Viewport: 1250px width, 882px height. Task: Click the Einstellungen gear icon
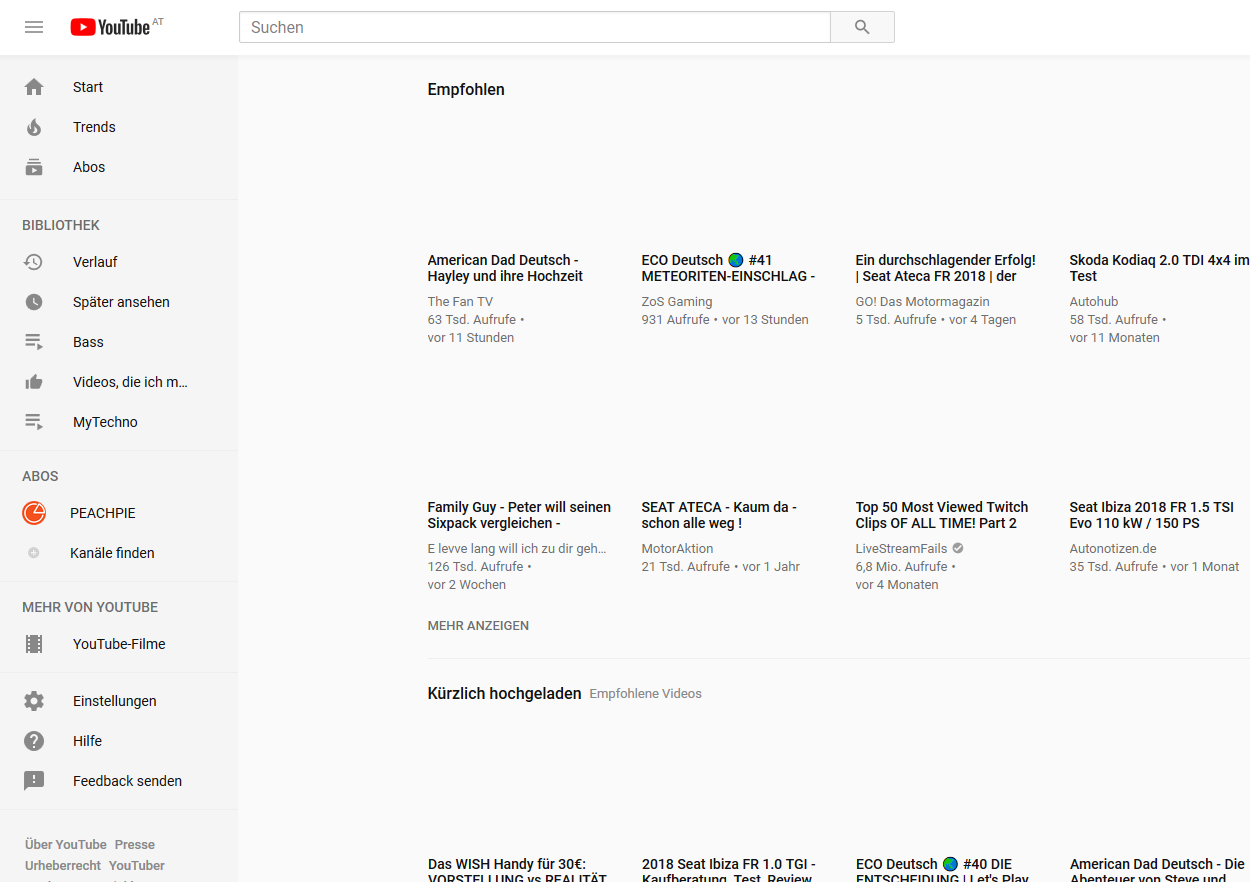point(34,701)
